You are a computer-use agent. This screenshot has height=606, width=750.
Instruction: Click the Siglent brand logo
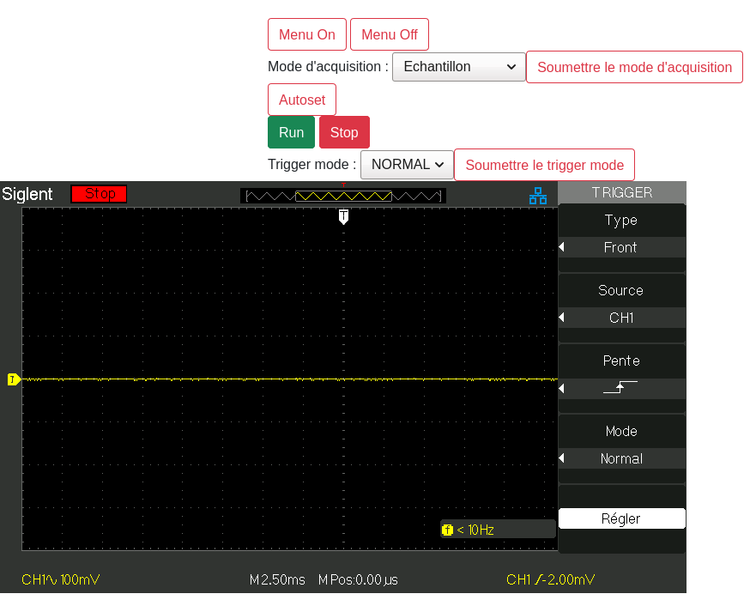28,194
